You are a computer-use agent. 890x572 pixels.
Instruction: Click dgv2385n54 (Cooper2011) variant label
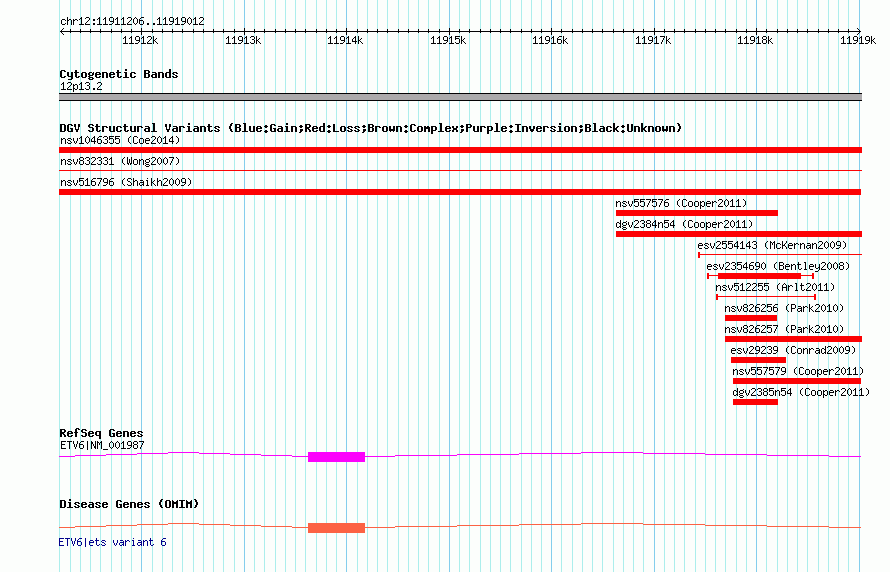coord(801,392)
